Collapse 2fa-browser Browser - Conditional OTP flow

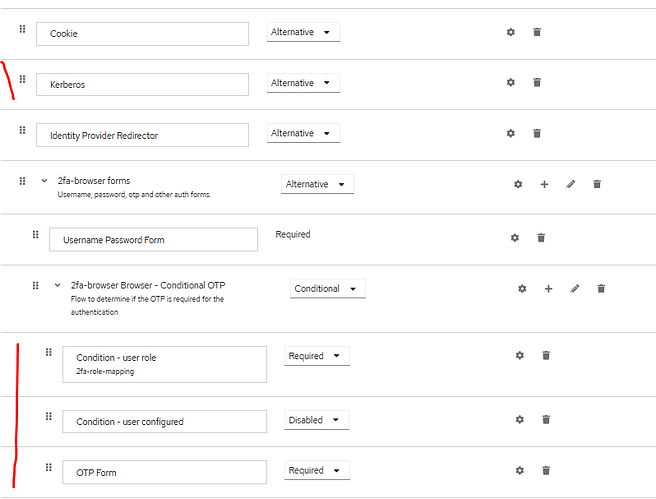tap(58, 285)
